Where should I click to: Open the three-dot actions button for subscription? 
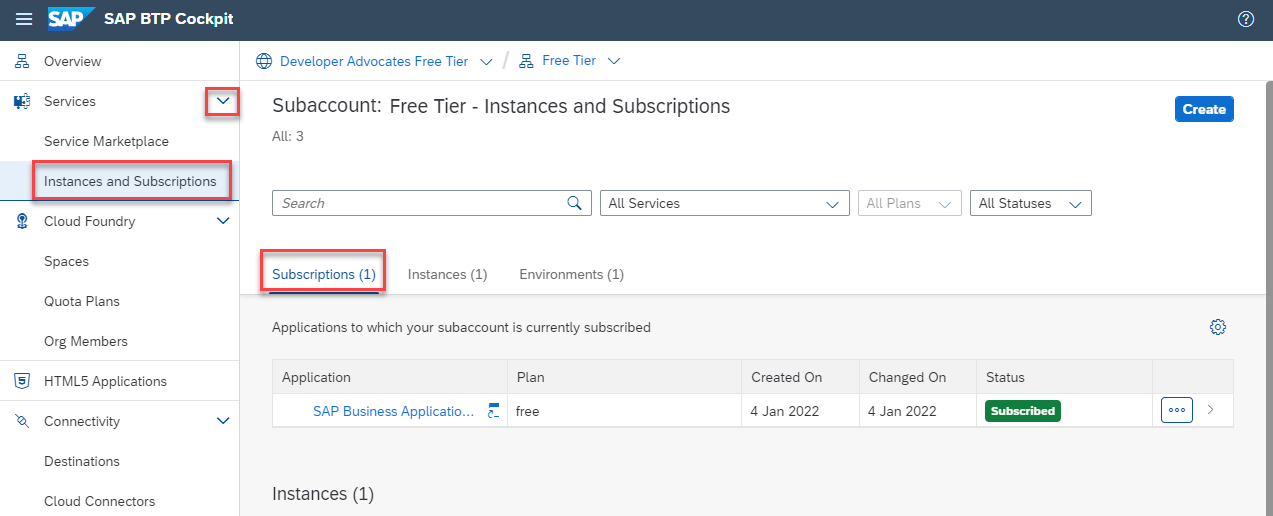1177,410
